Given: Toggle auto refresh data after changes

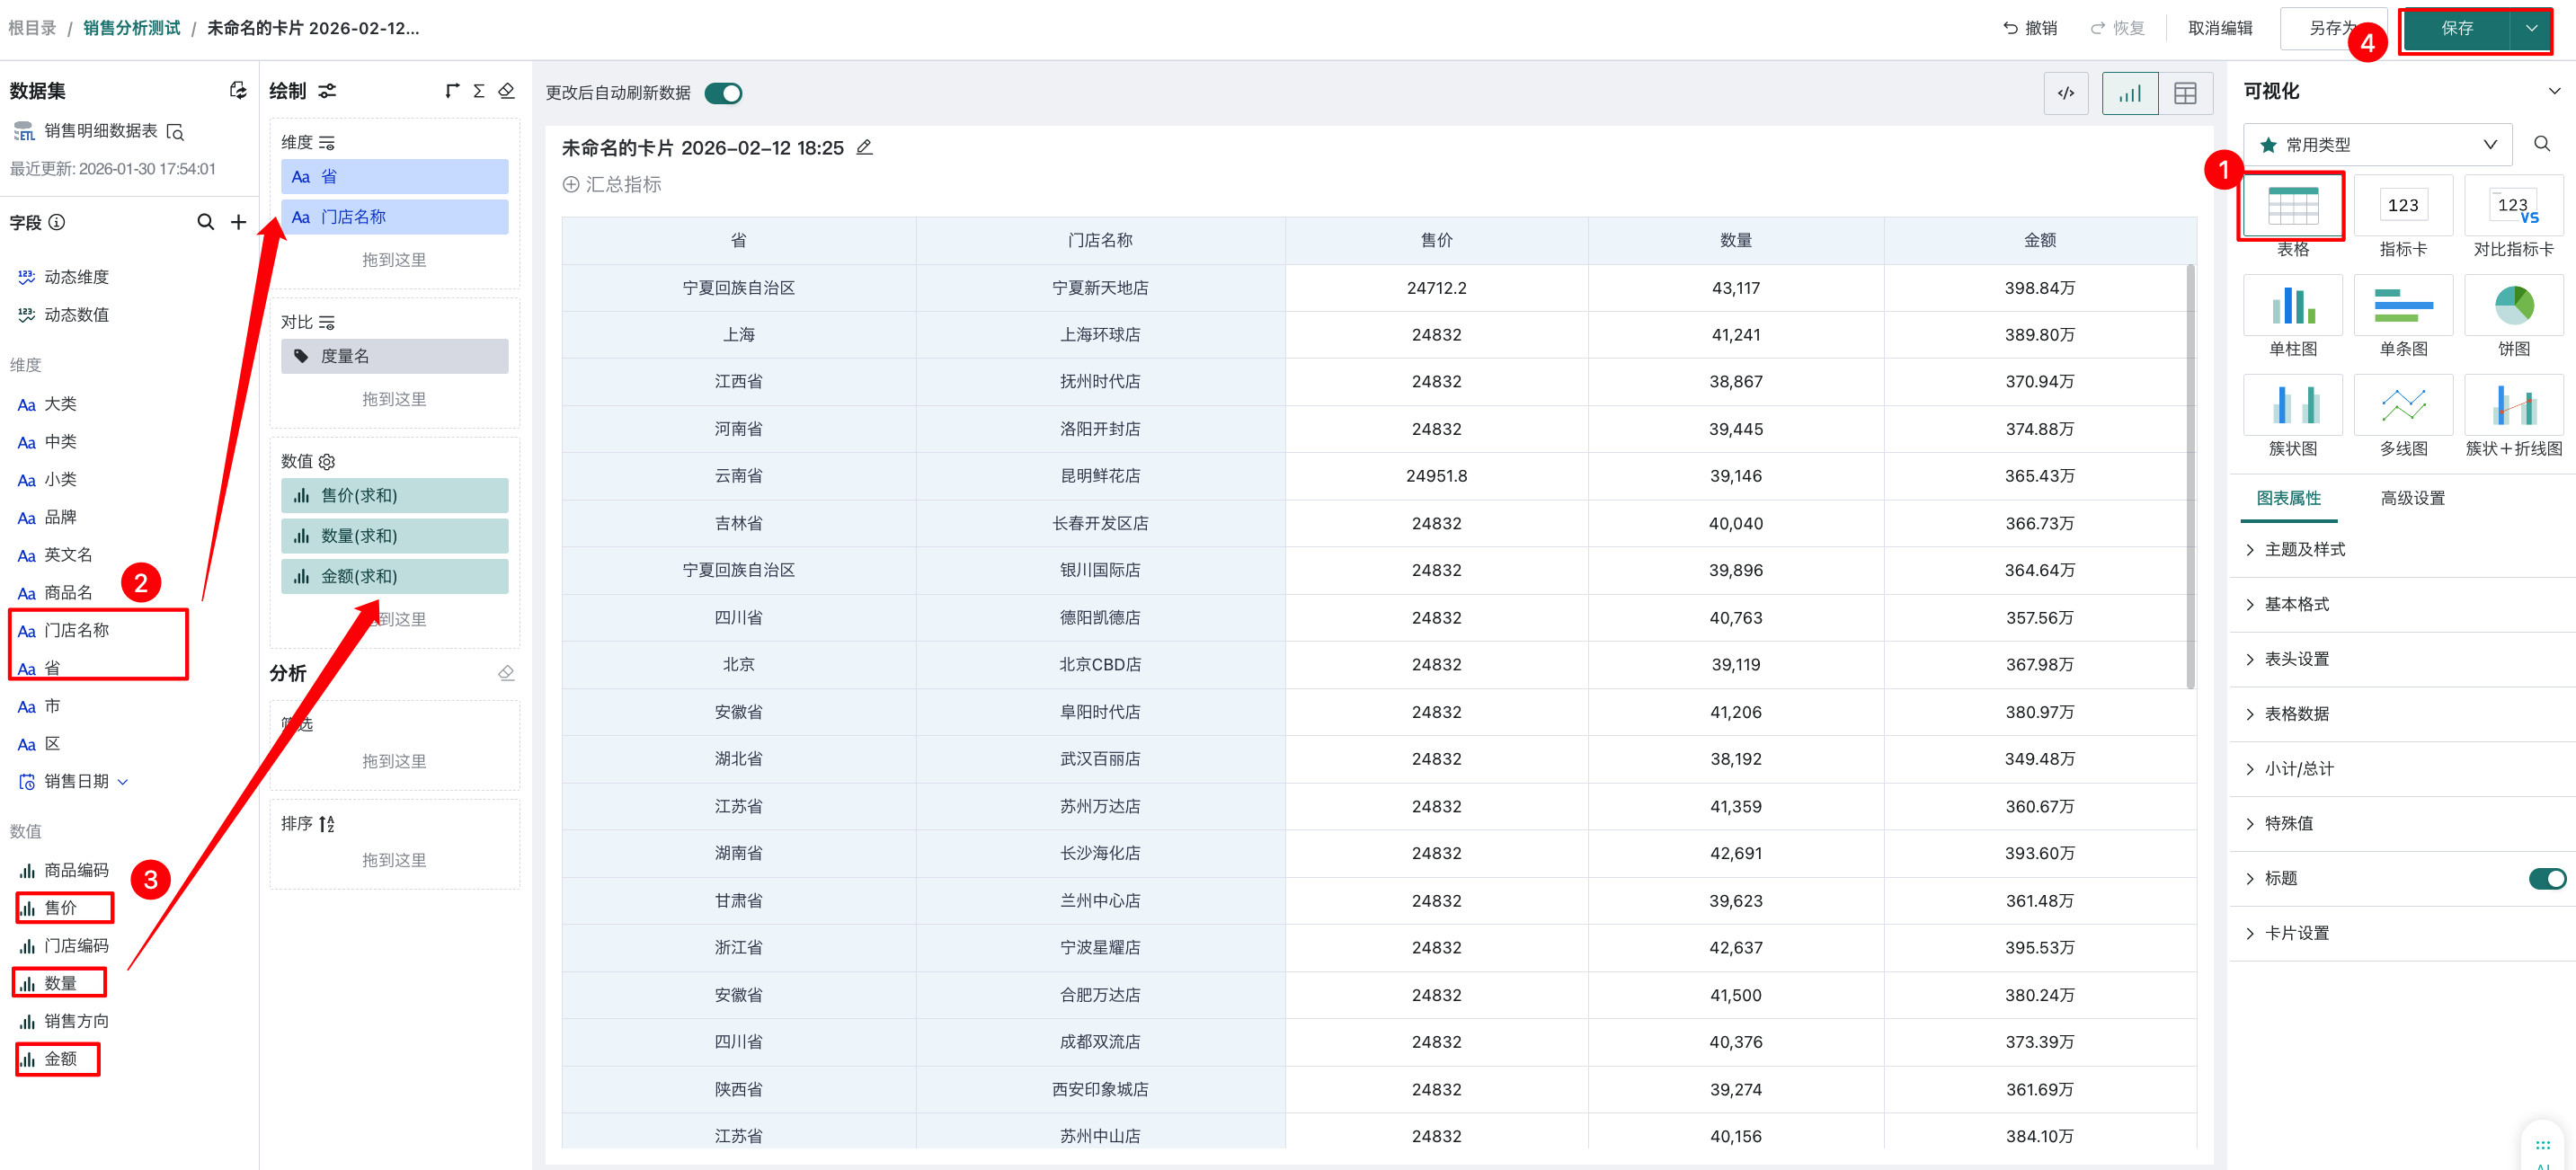Looking at the screenshot, I should click(x=723, y=93).
